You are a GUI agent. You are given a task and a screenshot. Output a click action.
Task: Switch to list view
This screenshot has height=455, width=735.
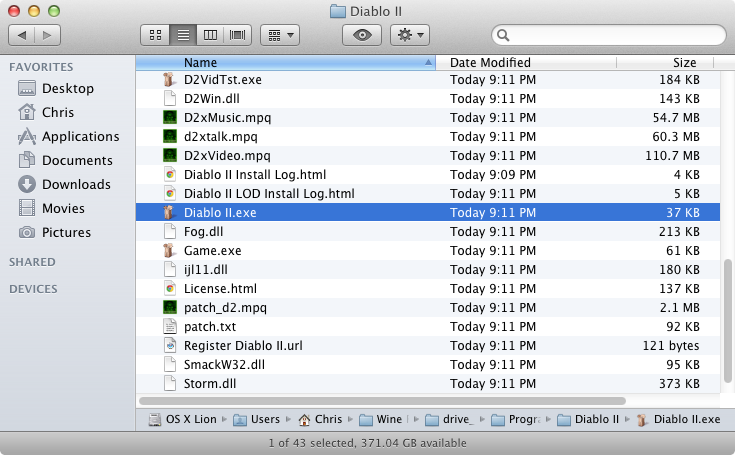coord(183,35)
